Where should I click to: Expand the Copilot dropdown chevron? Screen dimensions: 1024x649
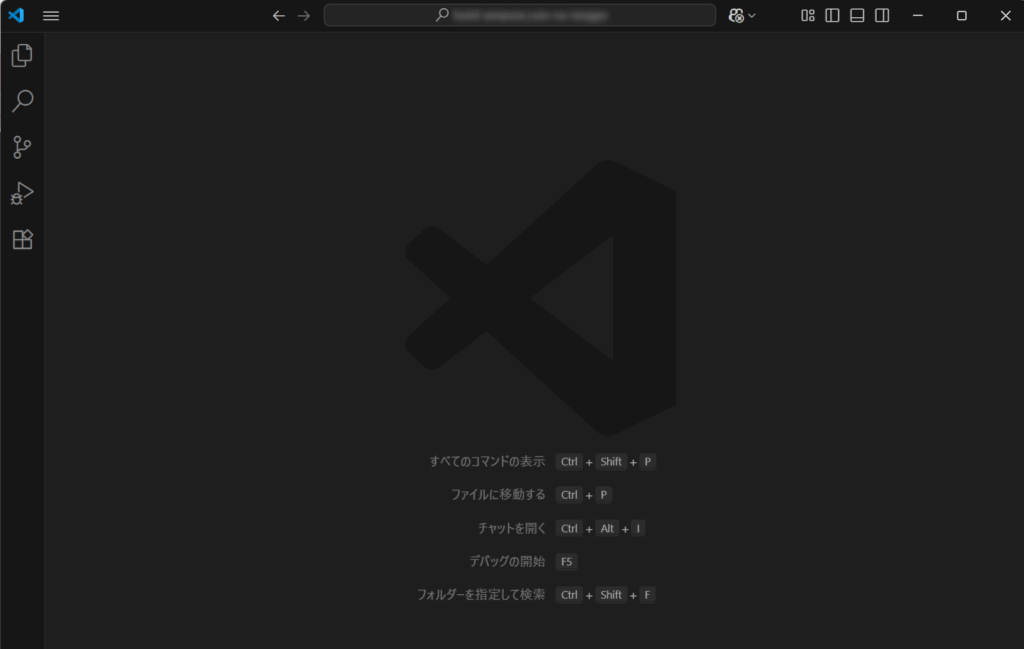tap(752, 16)
